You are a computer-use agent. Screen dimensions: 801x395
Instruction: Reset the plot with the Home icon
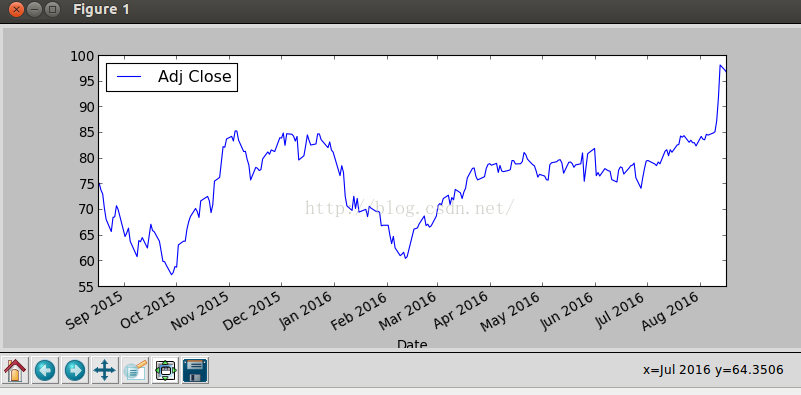(x=15, y=370)
